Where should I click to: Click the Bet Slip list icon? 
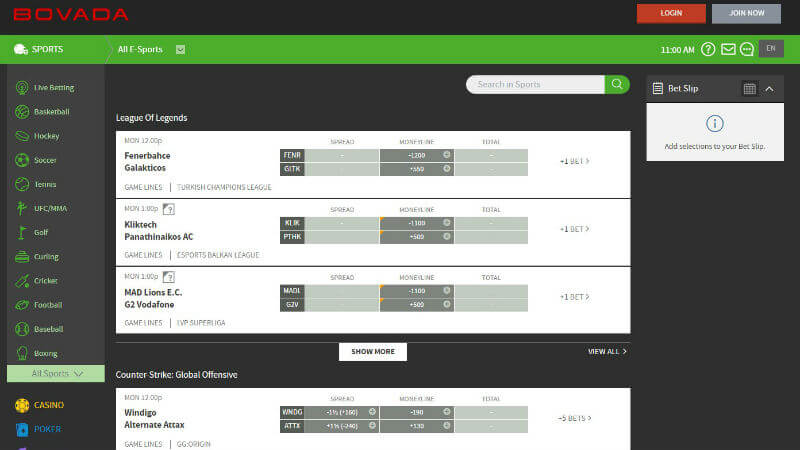coord(658,88)
